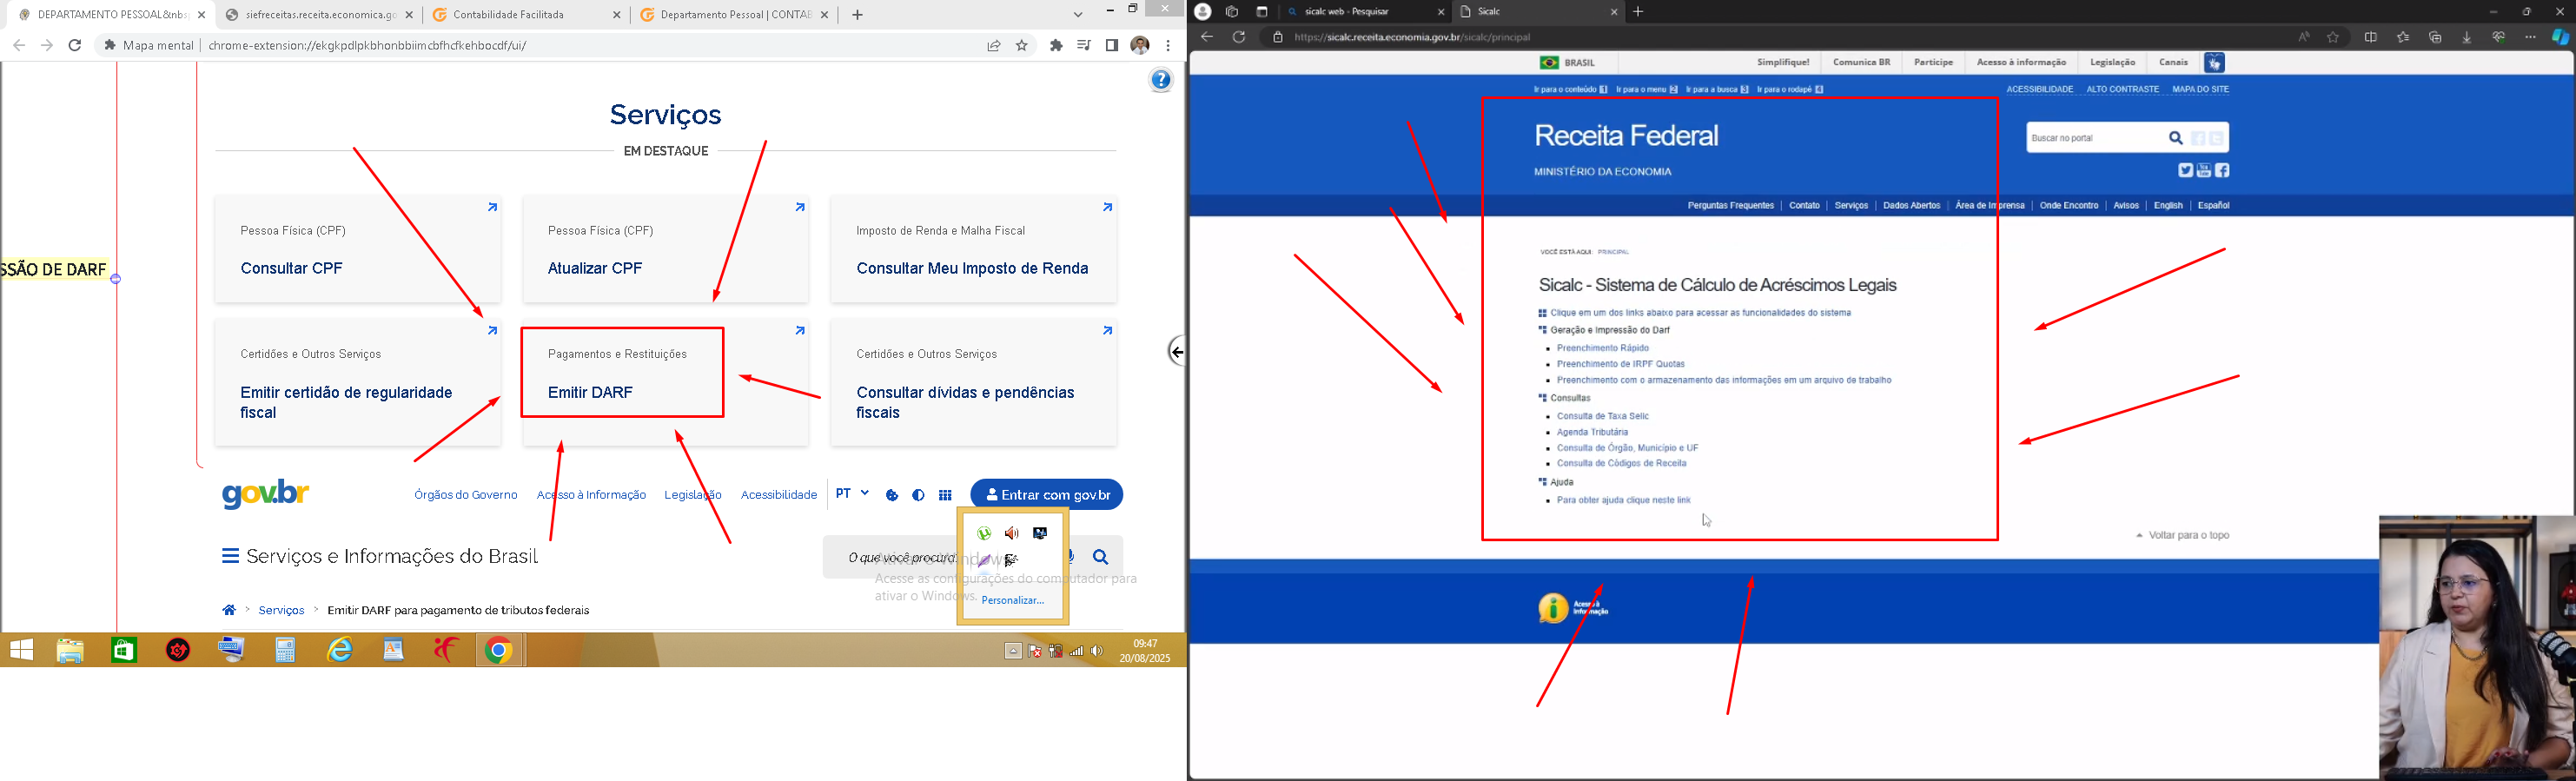This screenshot has height=781, width=2576.
Task: Open Chrome's side panel icon
Action: tap(1112, 45)
